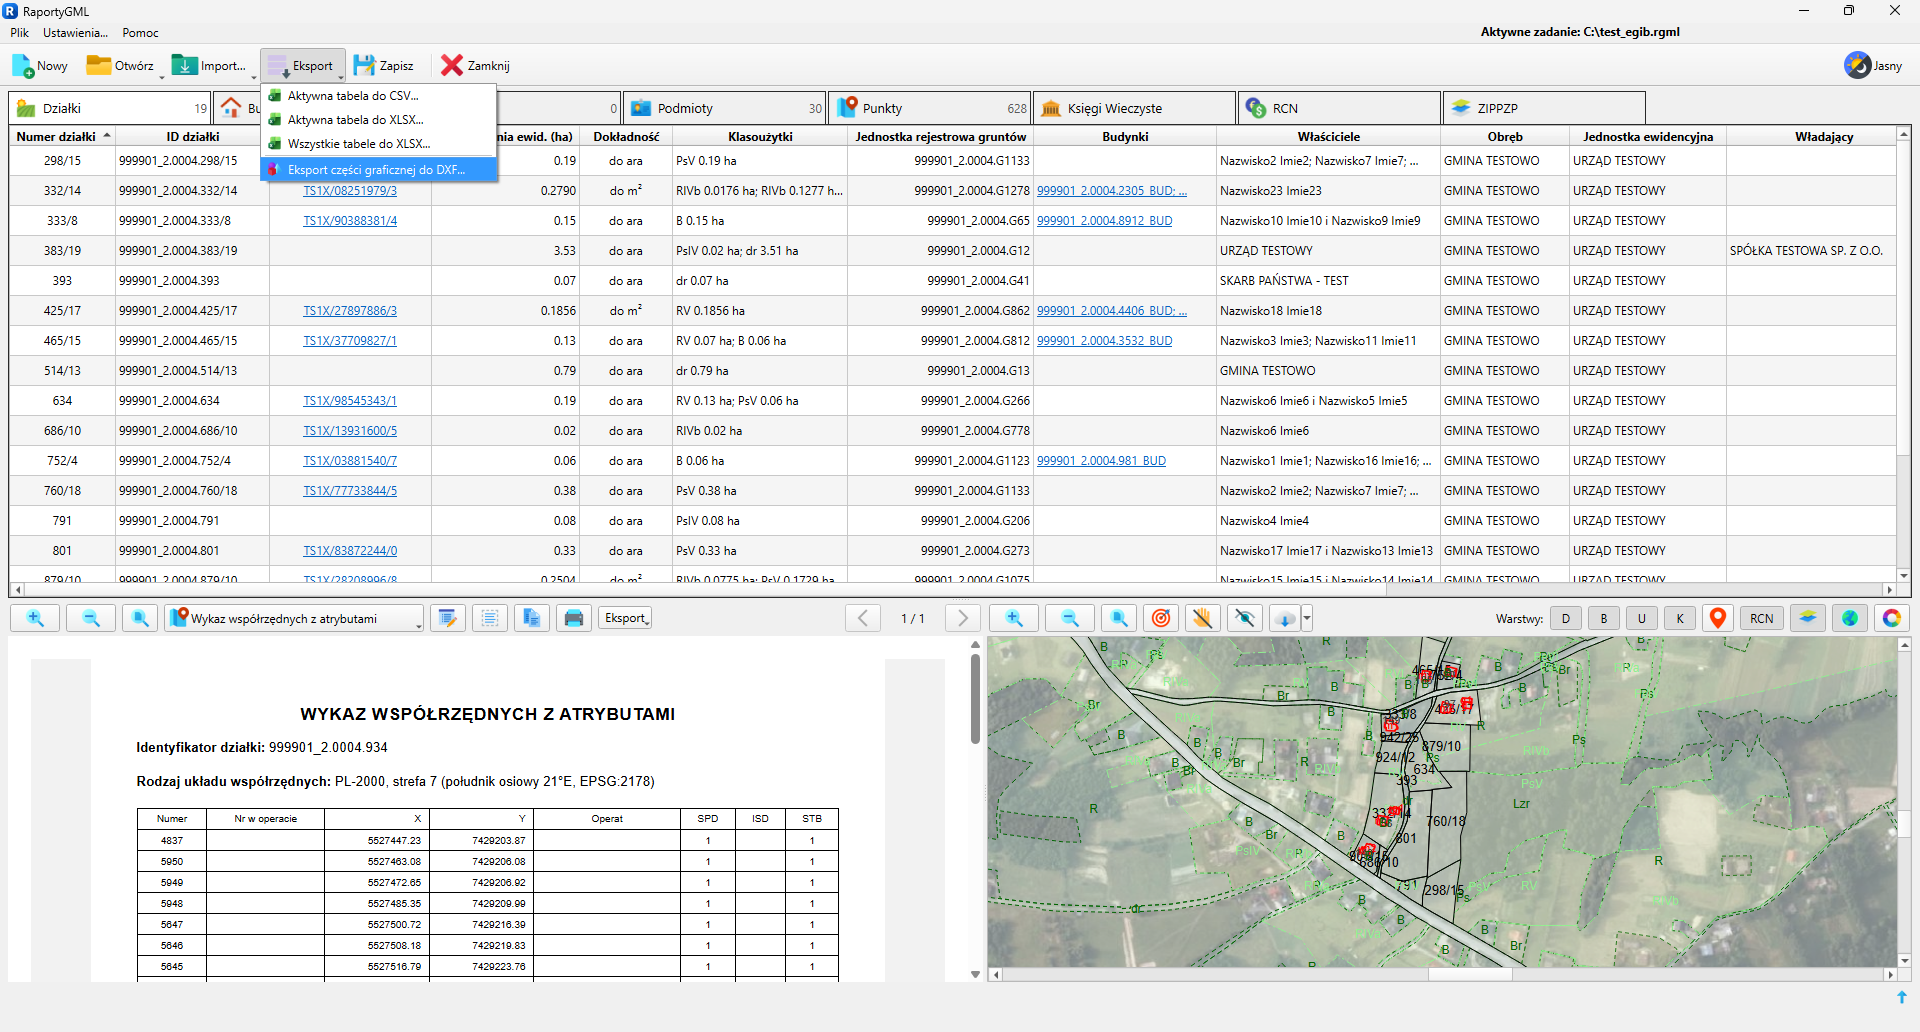Viewport: 1920px width, 1032px height.
Task: Expand the arrow next to cloud download
Action: coord(1306,618)
